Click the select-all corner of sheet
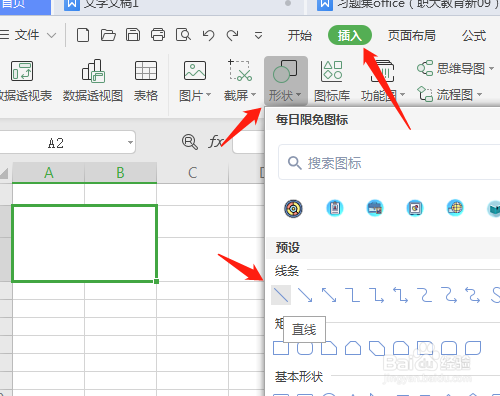The height and width of the screenshot is (396, 500). click(4, 173)
